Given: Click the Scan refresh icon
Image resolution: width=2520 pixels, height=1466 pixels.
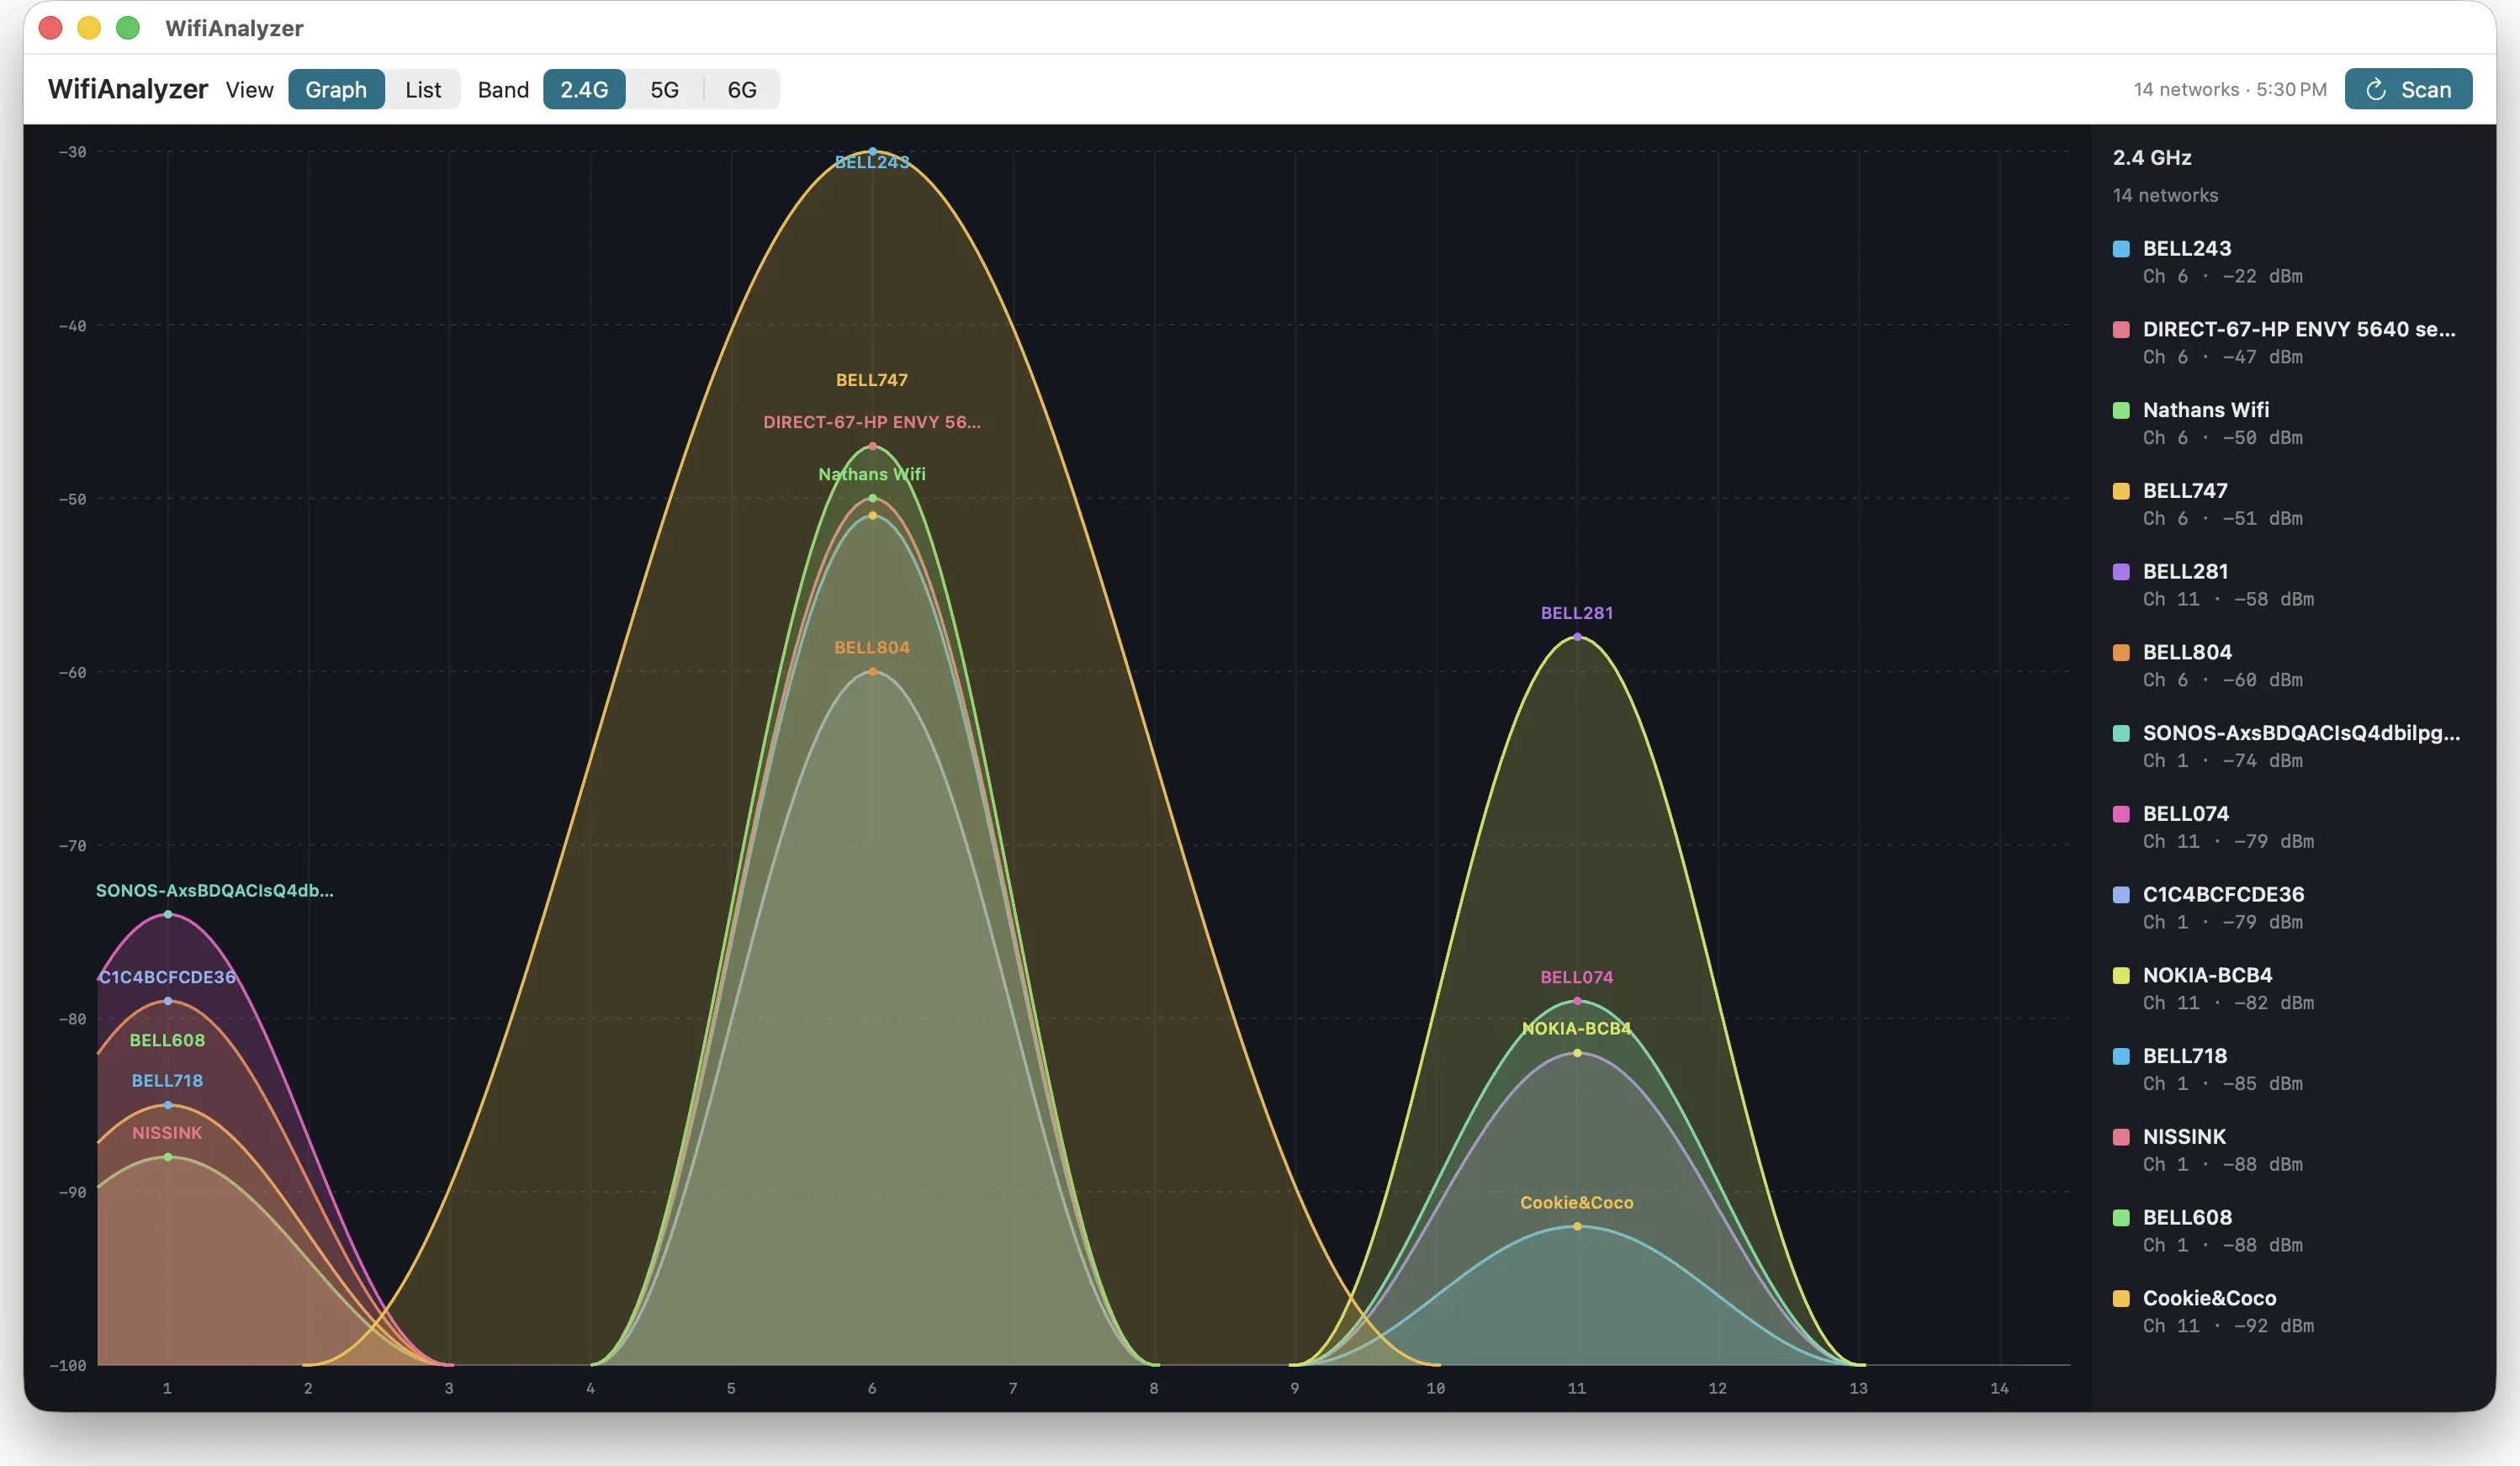Looking at the screenshot, I should click(2376, 89).
